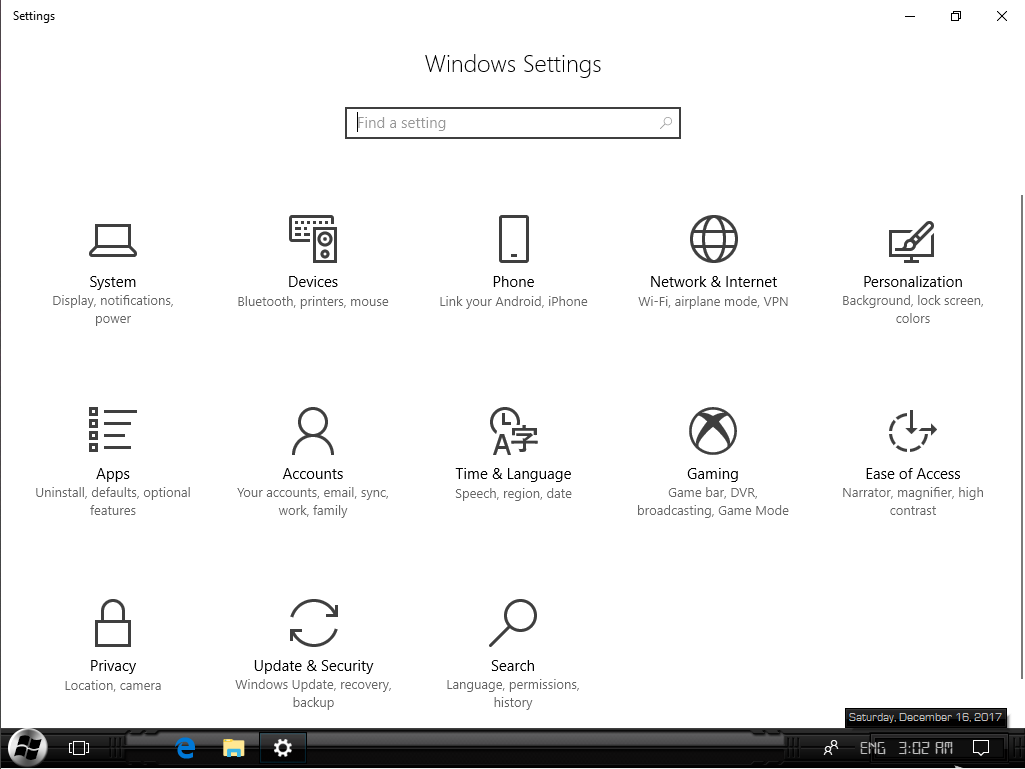Click 'Narrator, magnifier, high contrast' description
The width and height of the screenshot is (1025, 769).
913,502
